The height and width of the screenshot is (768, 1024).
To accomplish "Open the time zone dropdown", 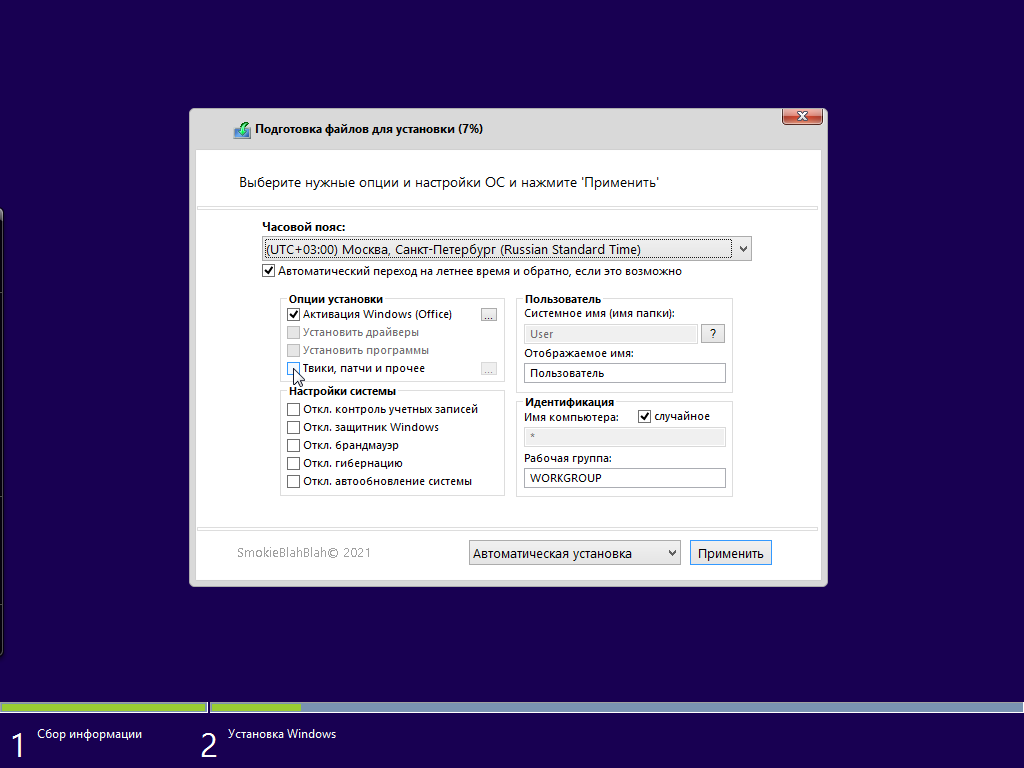I will coord(507,249).
